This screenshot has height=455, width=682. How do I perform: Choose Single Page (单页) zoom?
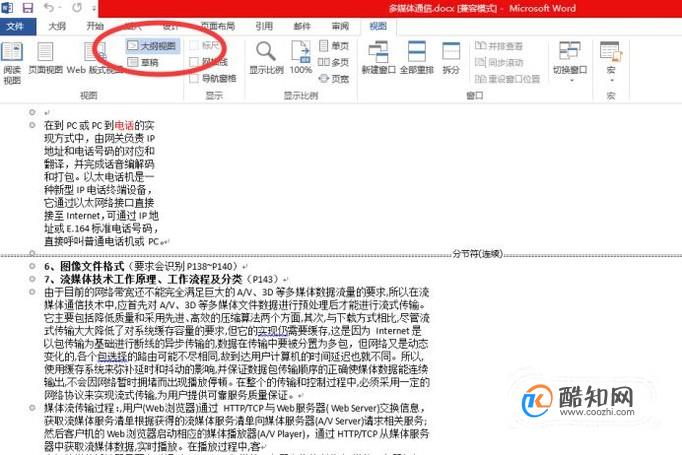(334, 46)
